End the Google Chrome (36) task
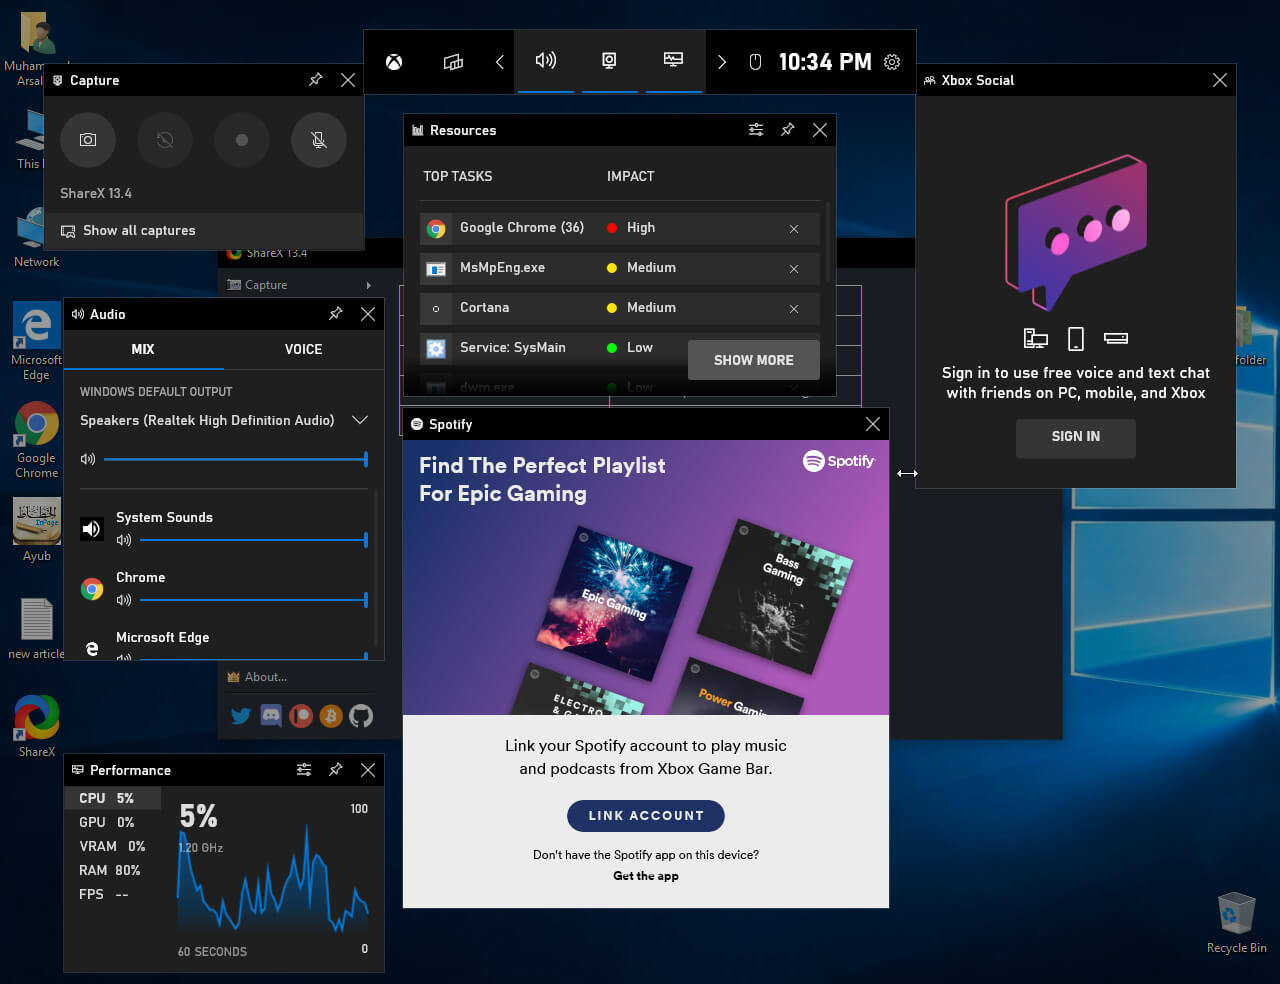This screenshot has width=1280, height=984. [x=794, y=229]
